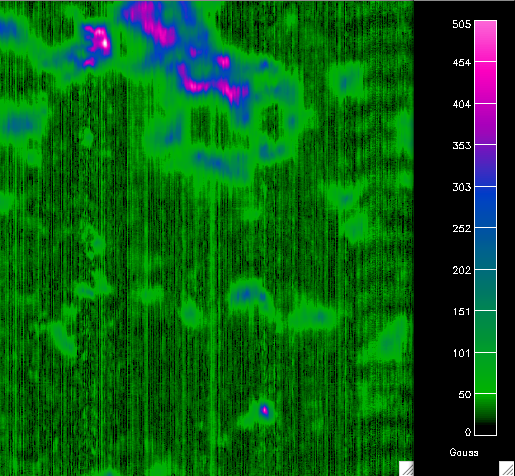Select the 151–202 teal colorbar segment

pos(485,290)
